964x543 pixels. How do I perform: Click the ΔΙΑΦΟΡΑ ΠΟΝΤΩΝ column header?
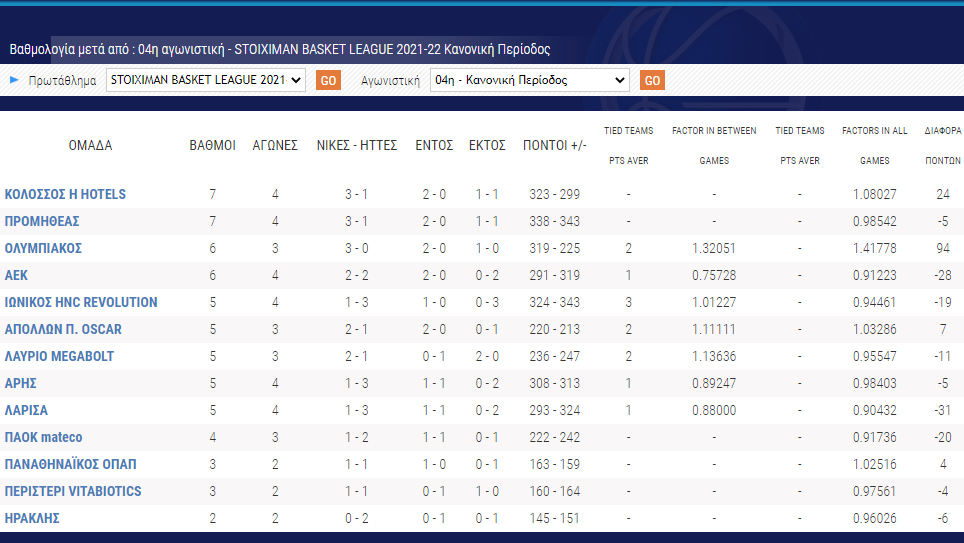[942, 146]
